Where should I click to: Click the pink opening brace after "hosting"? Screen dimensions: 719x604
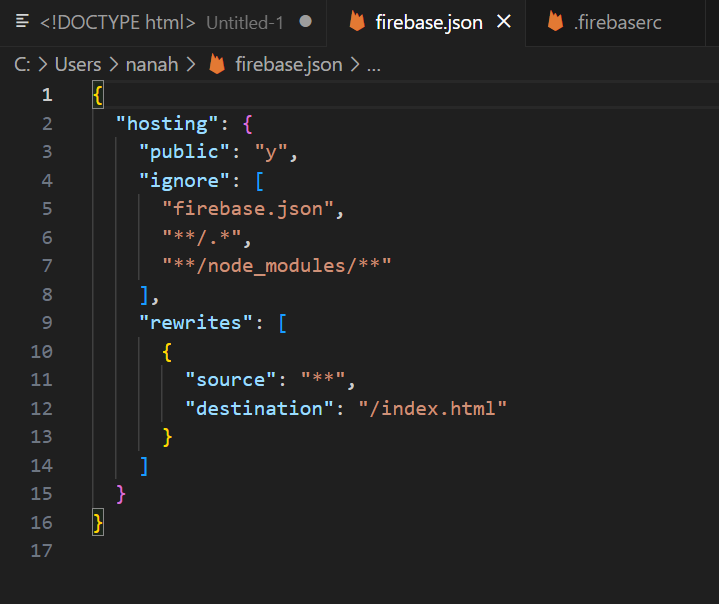(248, 124)
